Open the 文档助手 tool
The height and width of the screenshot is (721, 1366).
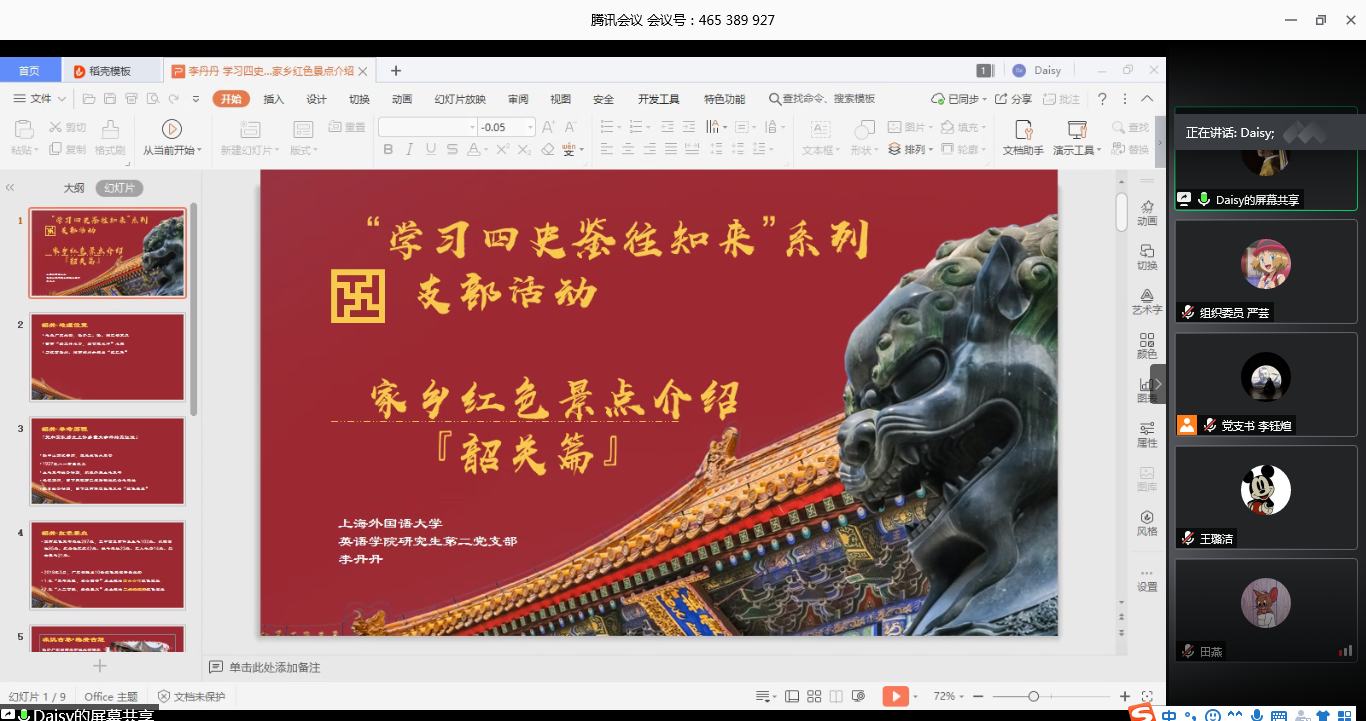click(1022, 137)
